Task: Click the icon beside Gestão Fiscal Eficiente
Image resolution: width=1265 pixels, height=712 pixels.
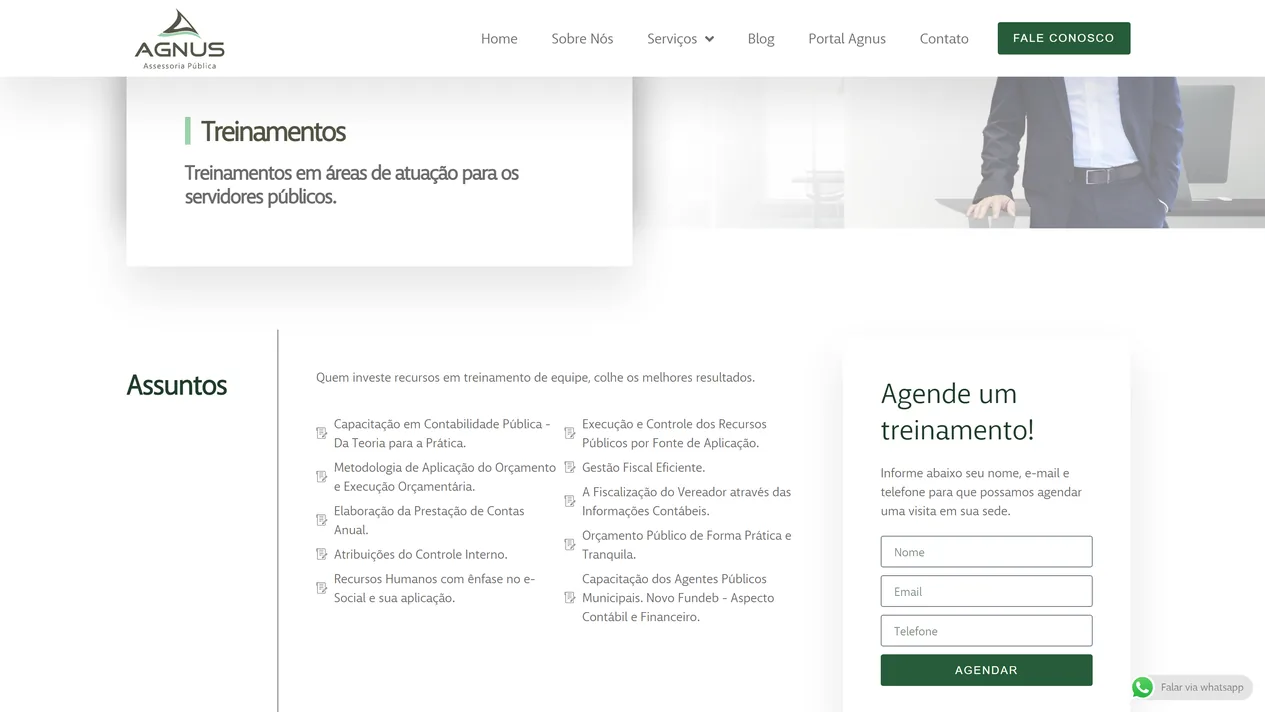Action: click(x=570, y=467)
